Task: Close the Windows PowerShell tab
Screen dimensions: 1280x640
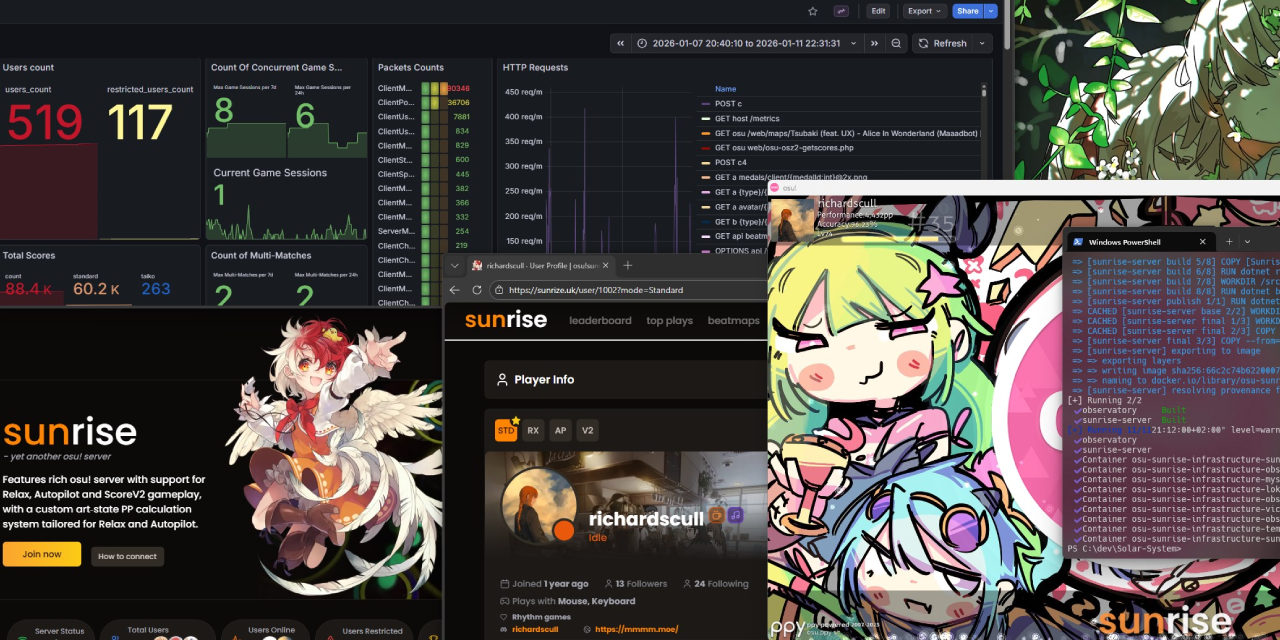Action: pyautogui.click(x=1202, y=242)
